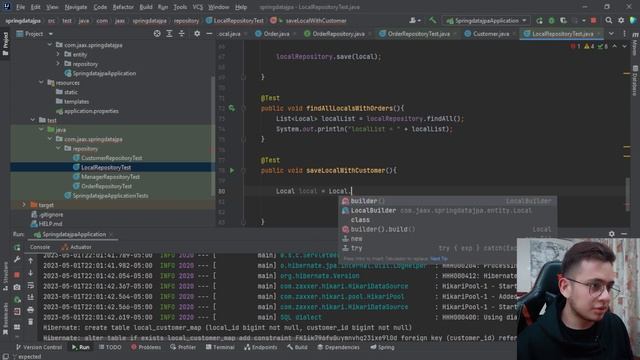The image size is (640, 360).
Task: Hide the Project tool window
Action: [x=209, y=34]
